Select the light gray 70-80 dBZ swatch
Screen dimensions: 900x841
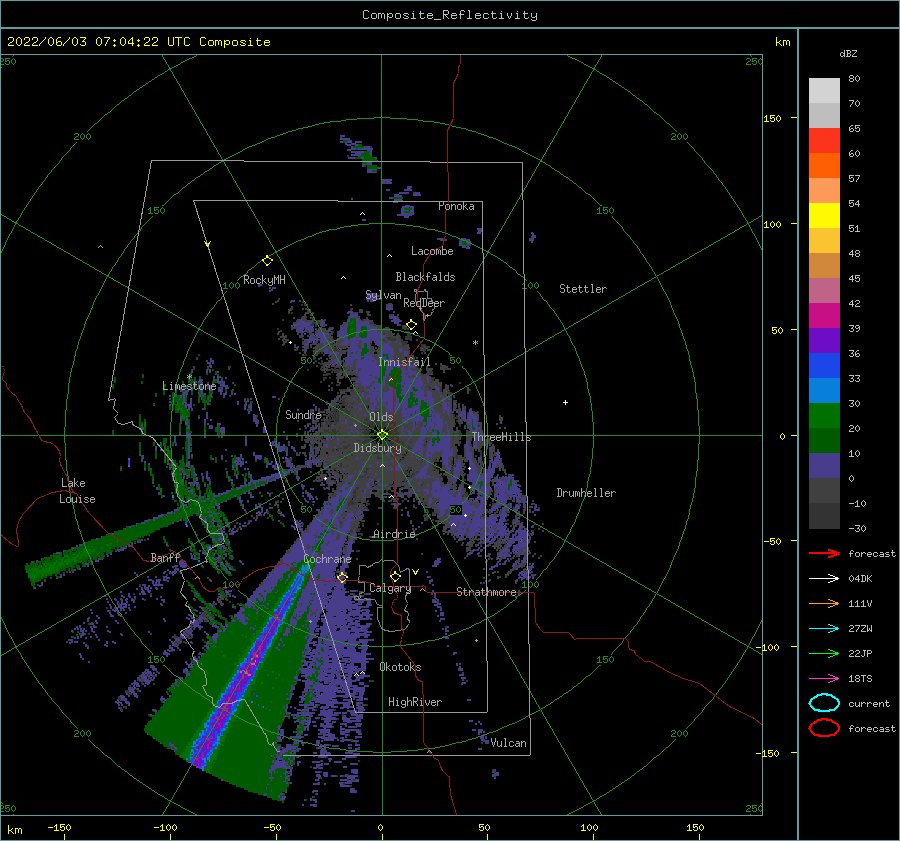point(824,91)
